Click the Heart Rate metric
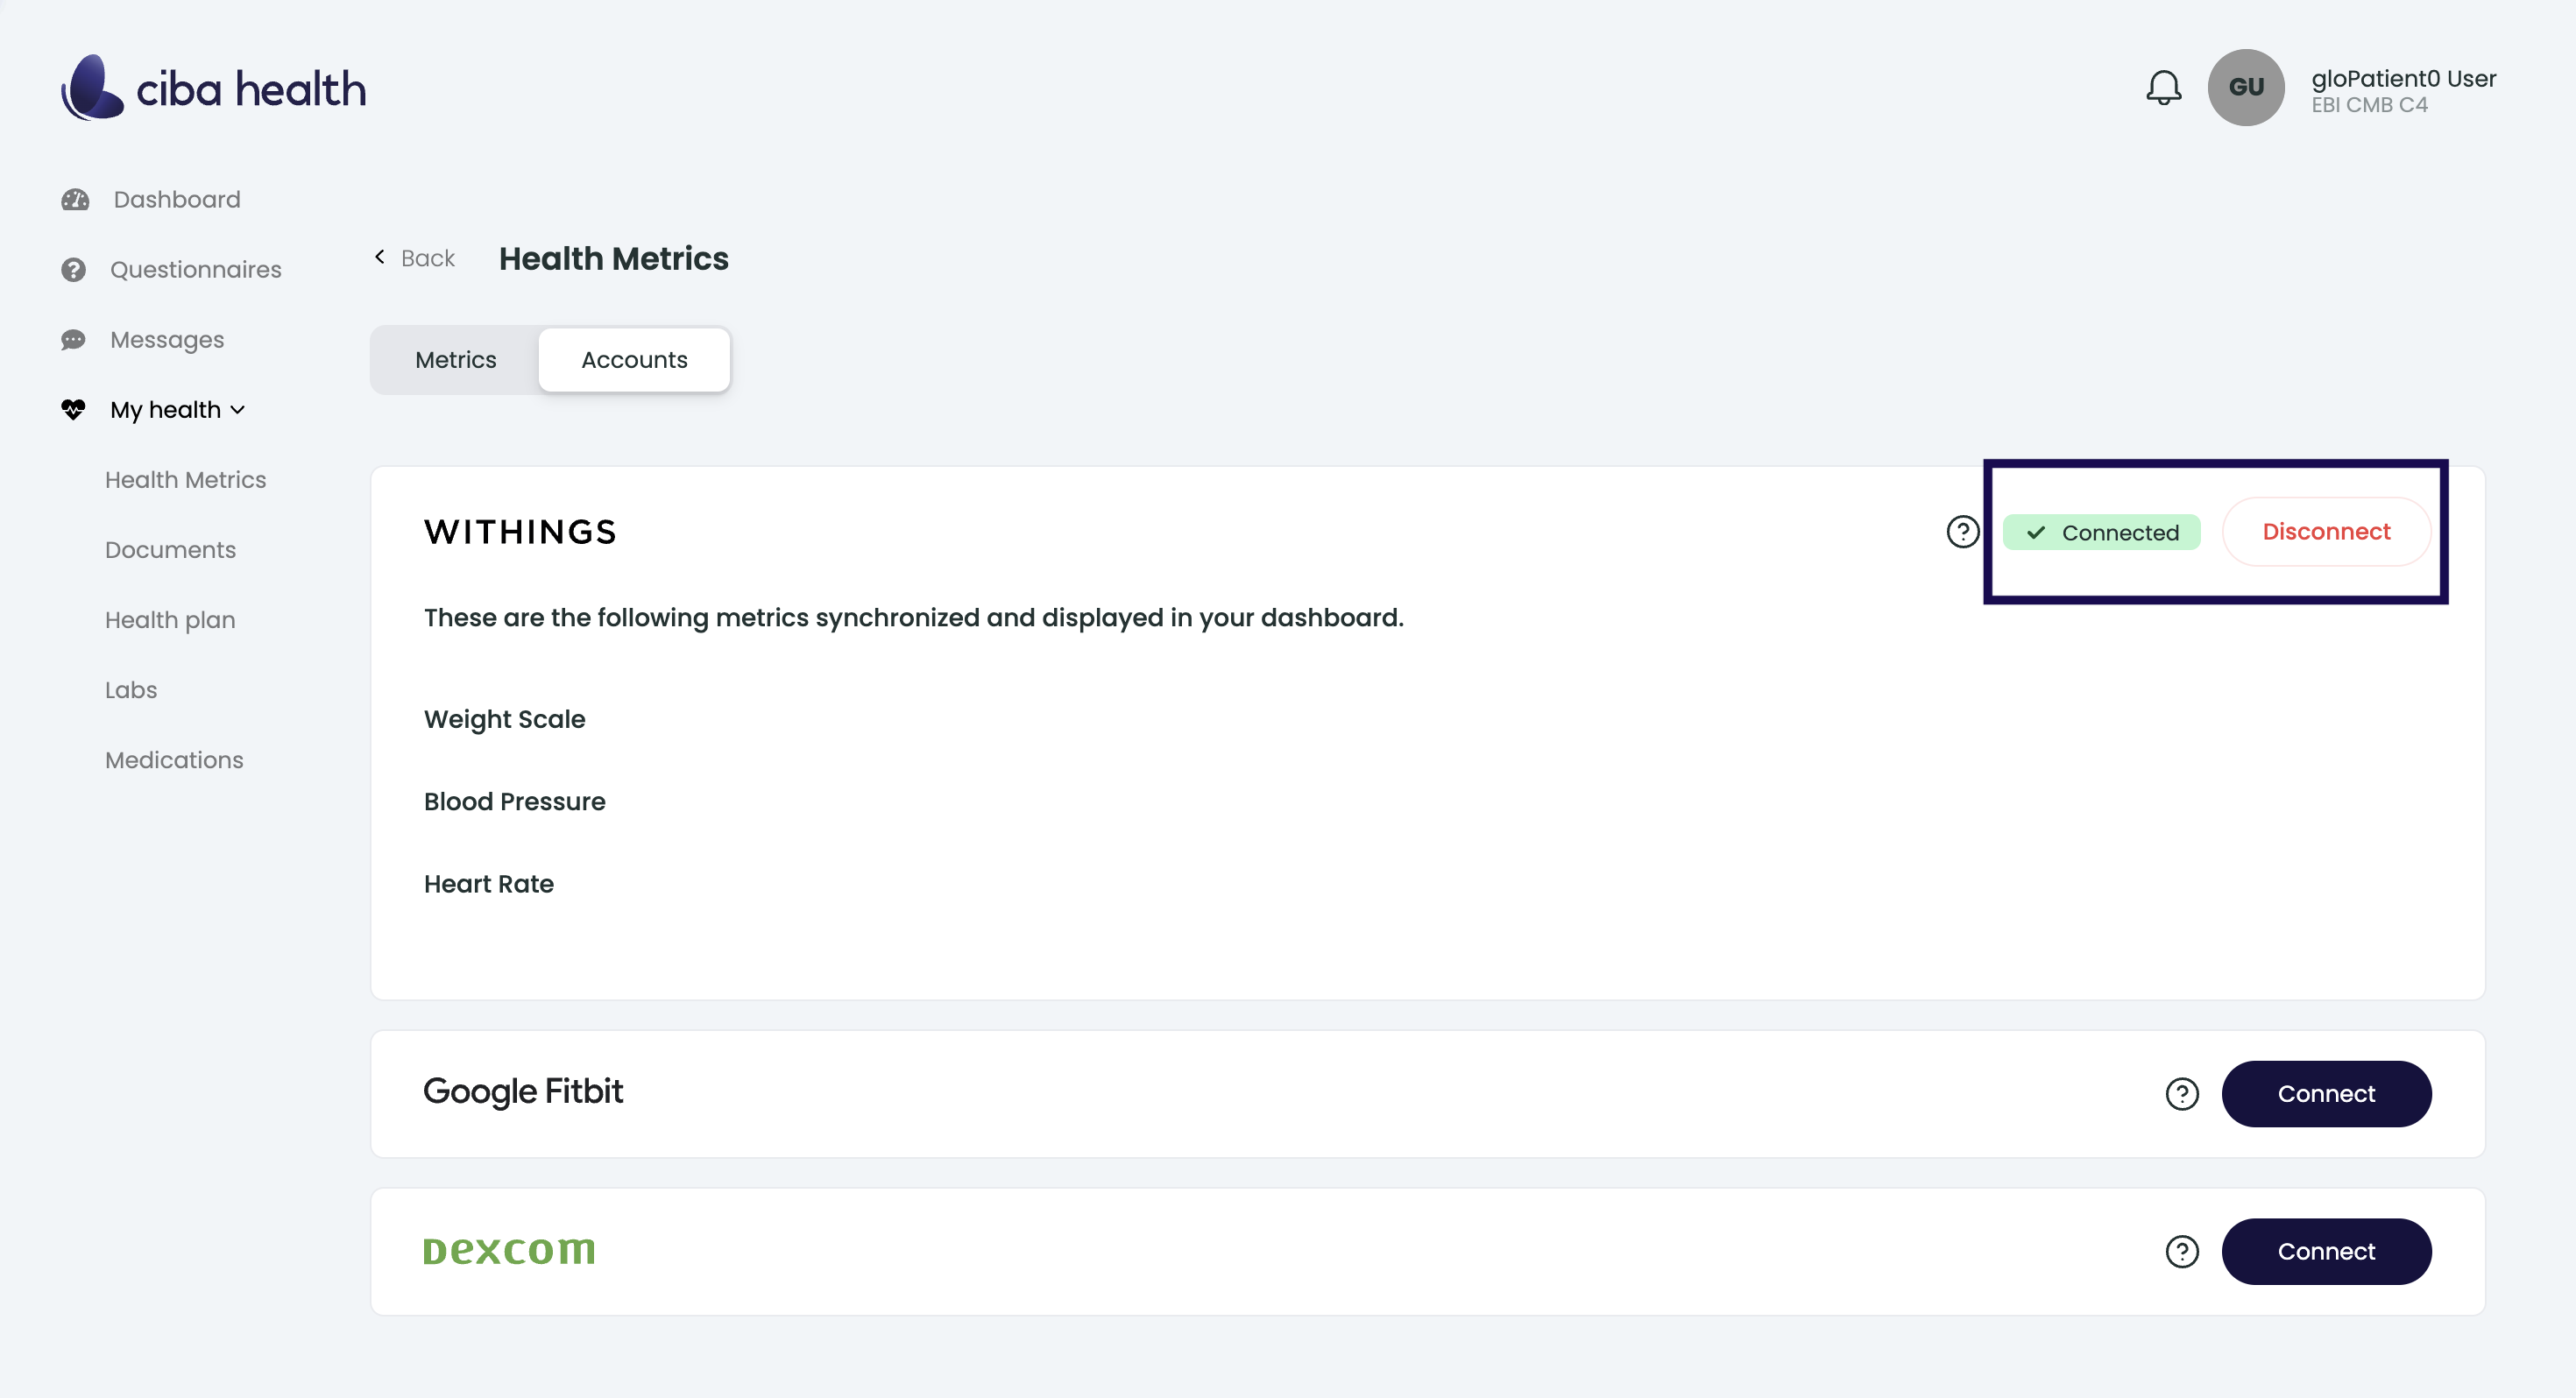2576x1398 pixels. tap(489, 884)
